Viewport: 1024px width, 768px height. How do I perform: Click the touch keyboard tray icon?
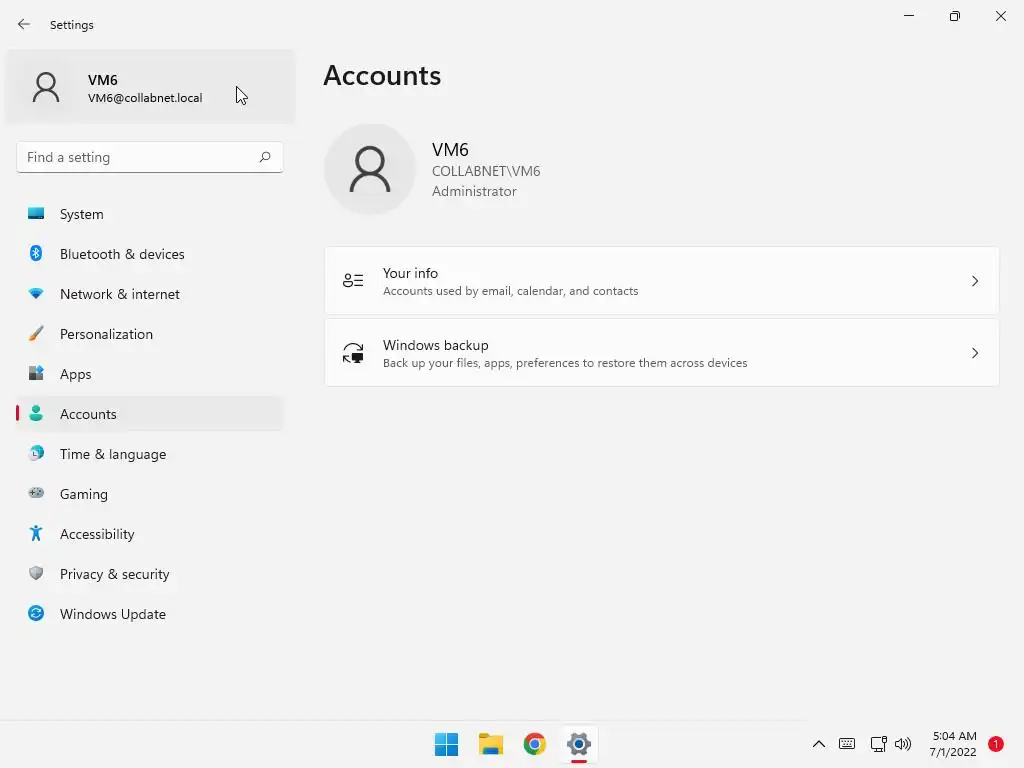847,744
